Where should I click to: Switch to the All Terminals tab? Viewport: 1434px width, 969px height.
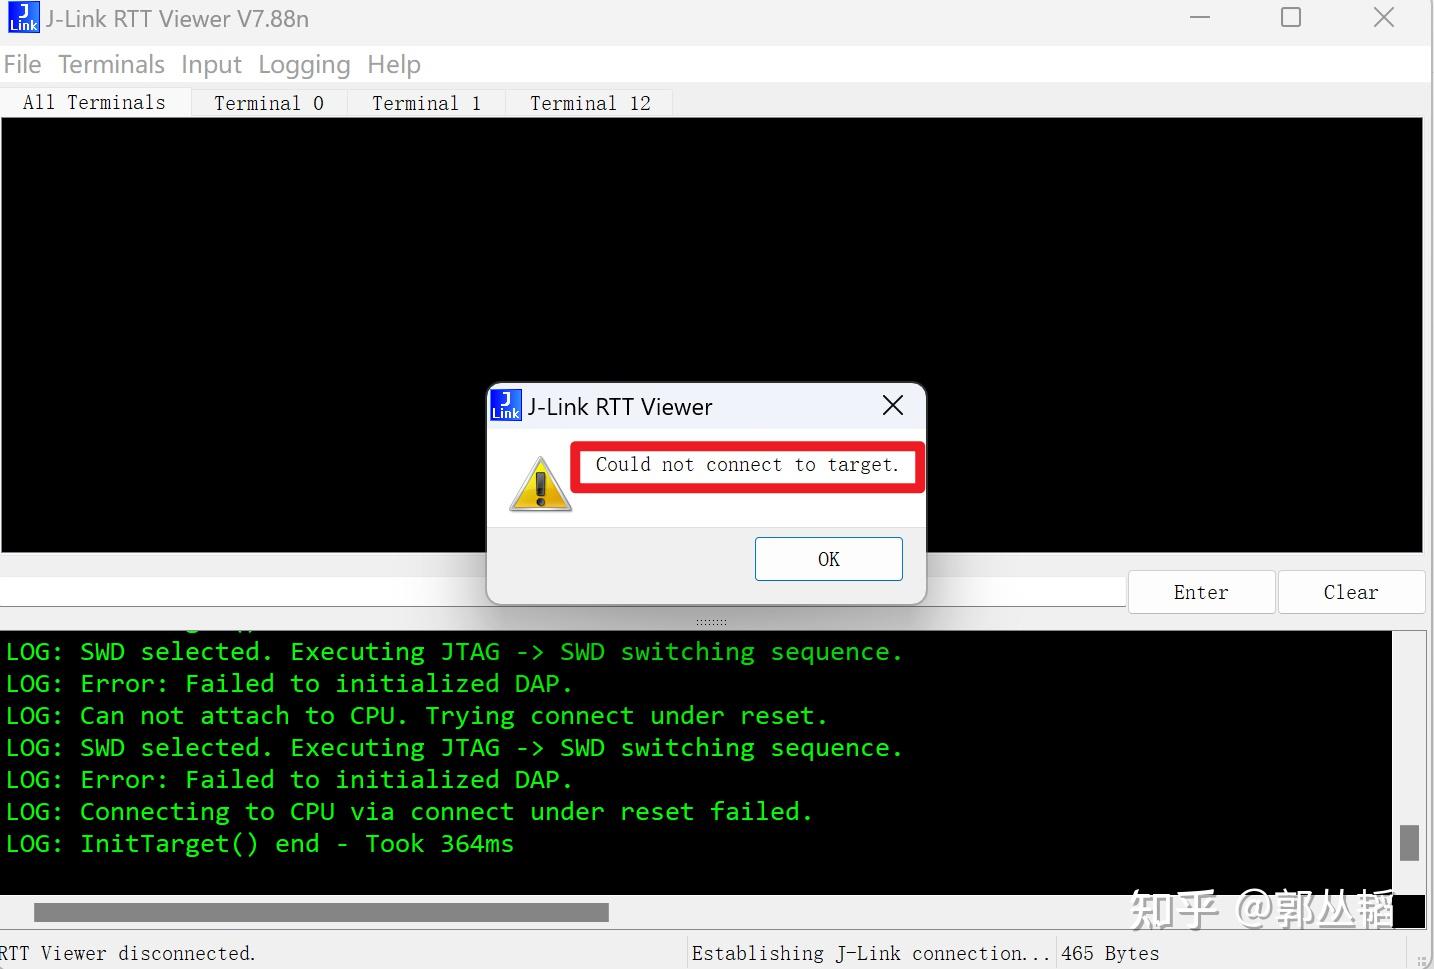click(x=94, y=101)
